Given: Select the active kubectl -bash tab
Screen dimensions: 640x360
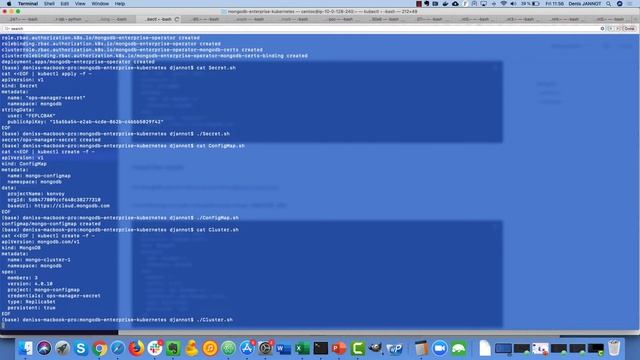Looking at the screenshot, I should click(159, 19).
